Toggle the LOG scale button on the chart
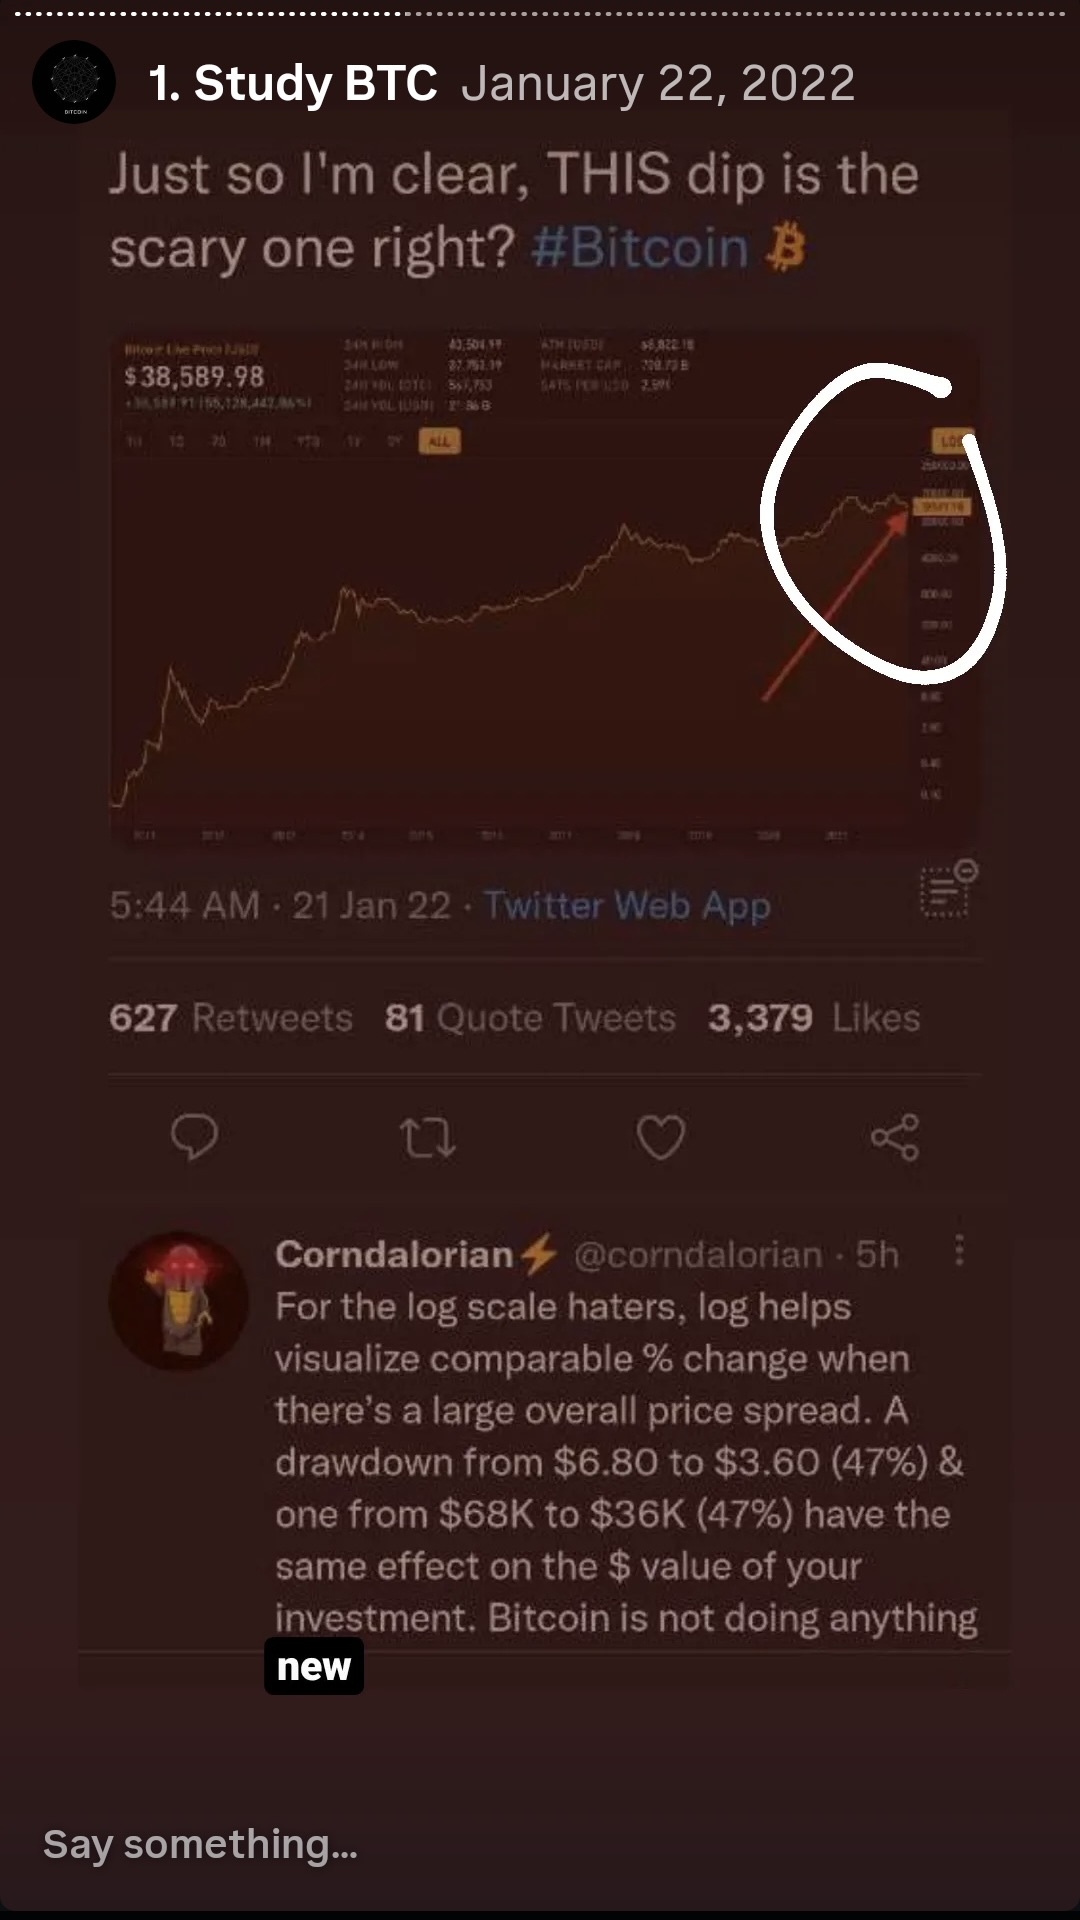Viewport: 1080px width, 1920px height. pyautogui.click(x=949, y=440)
